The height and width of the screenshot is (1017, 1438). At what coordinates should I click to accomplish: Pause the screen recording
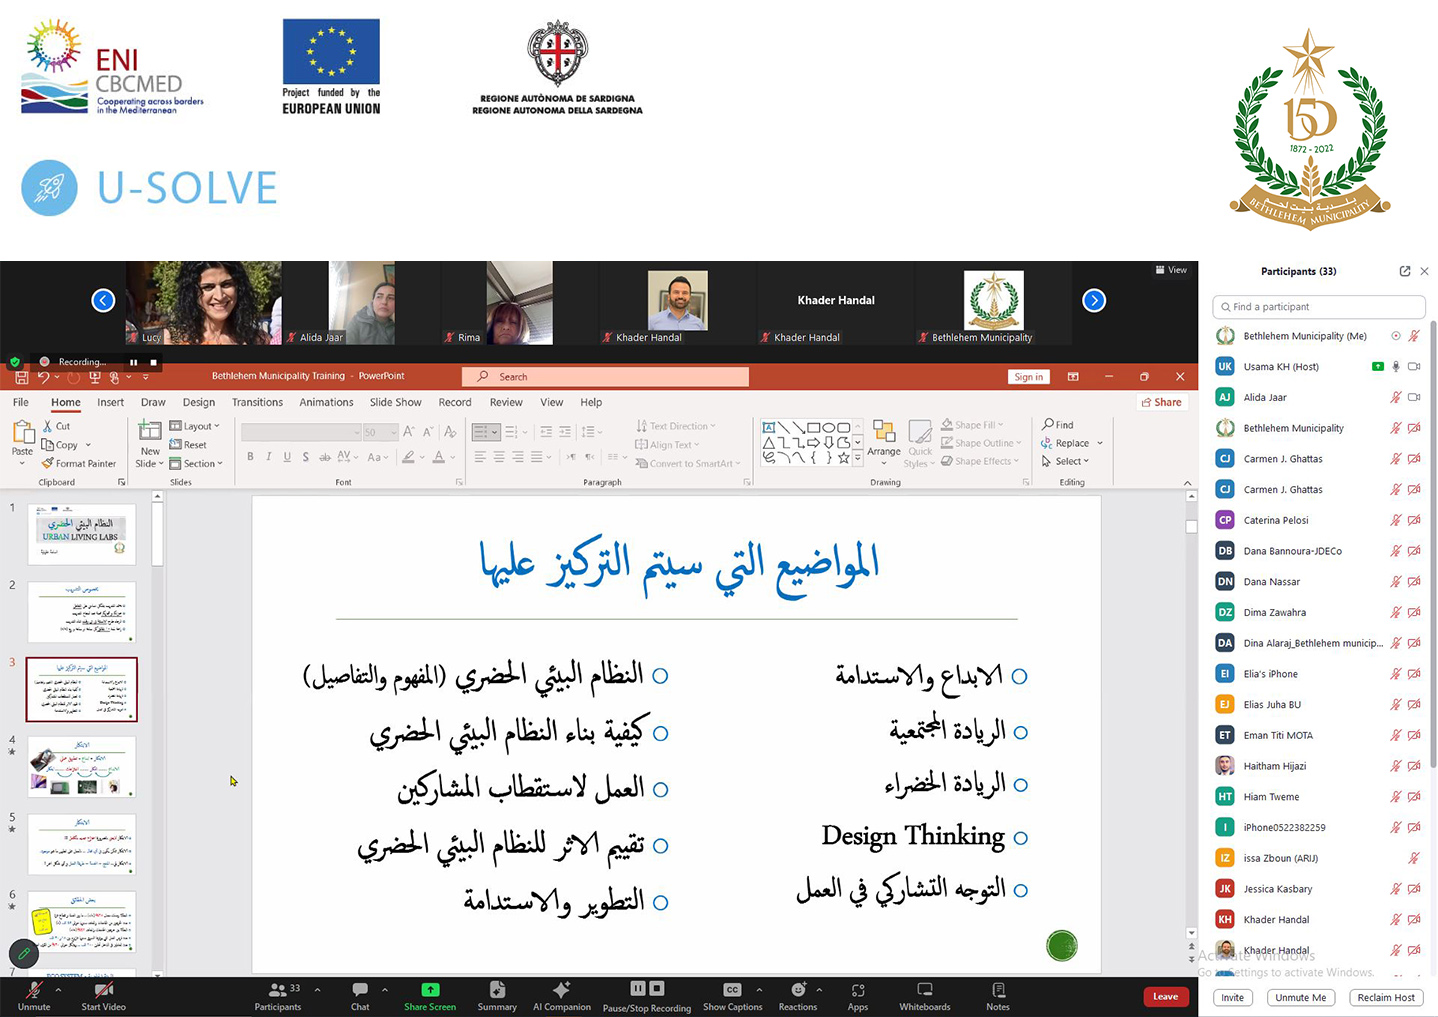pos(133,362)
